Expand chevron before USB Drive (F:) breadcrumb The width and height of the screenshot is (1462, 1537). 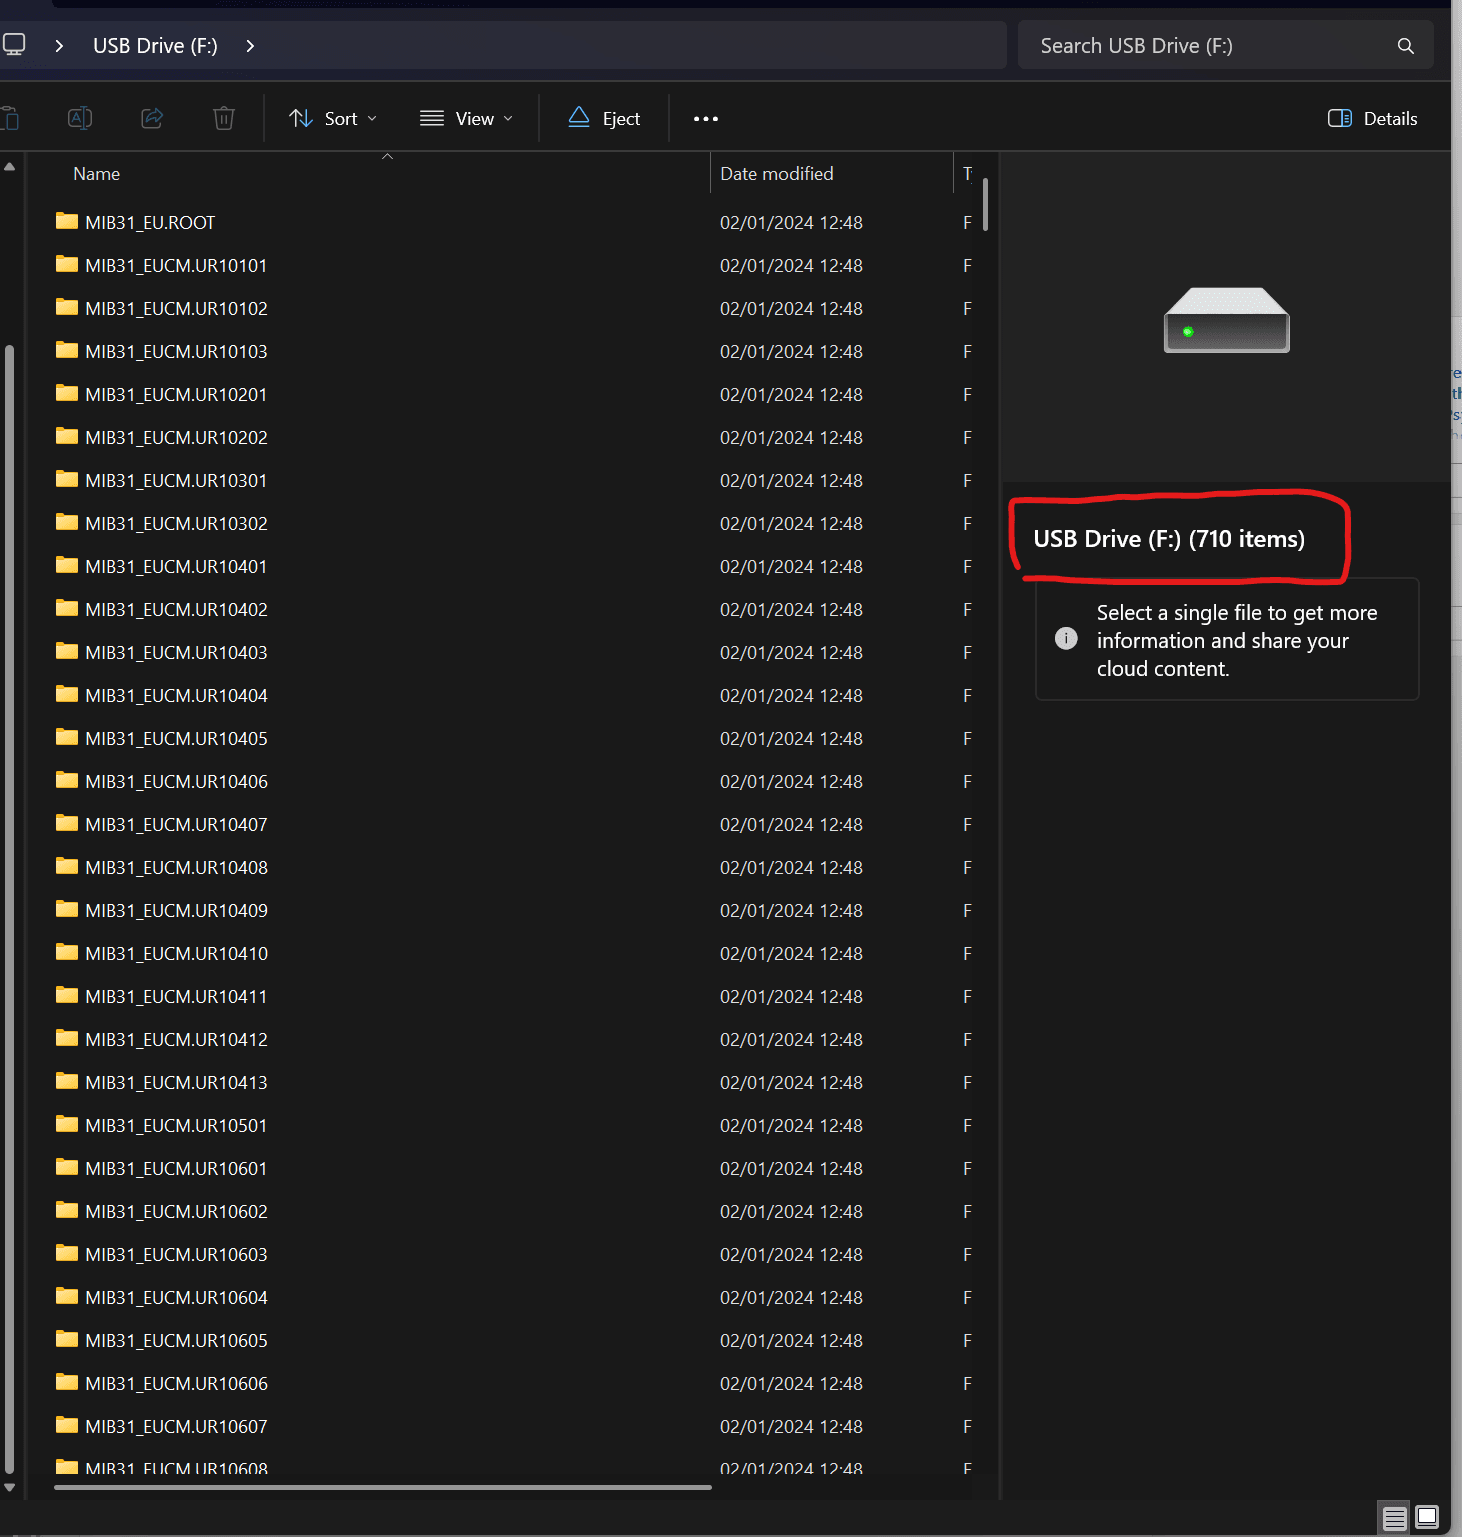(x=59, y=46)
